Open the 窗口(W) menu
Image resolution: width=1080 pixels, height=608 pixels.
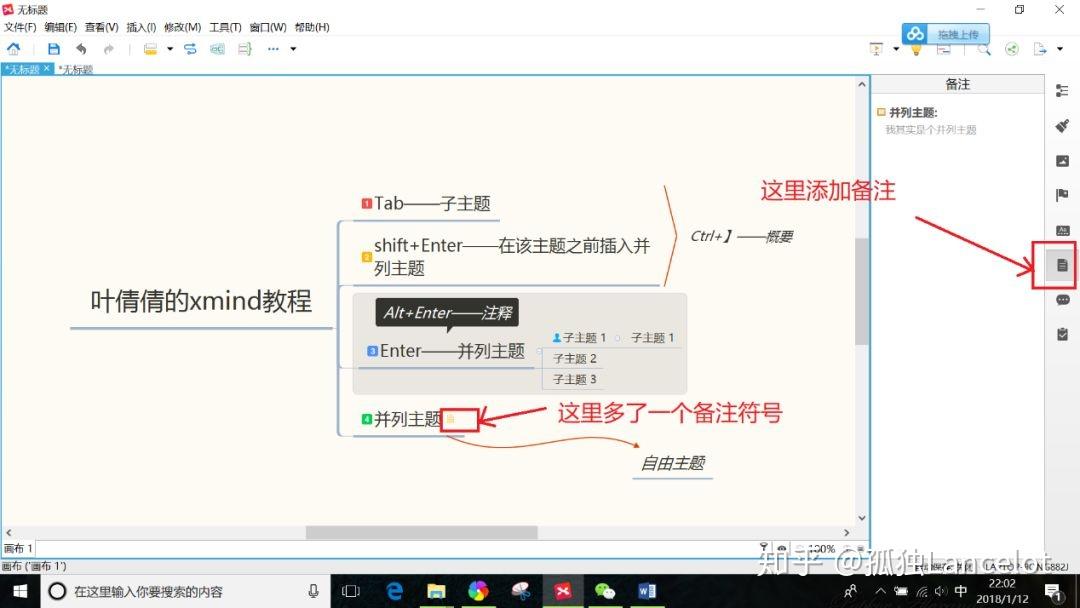pyautogui.click(x=268, y=27)
